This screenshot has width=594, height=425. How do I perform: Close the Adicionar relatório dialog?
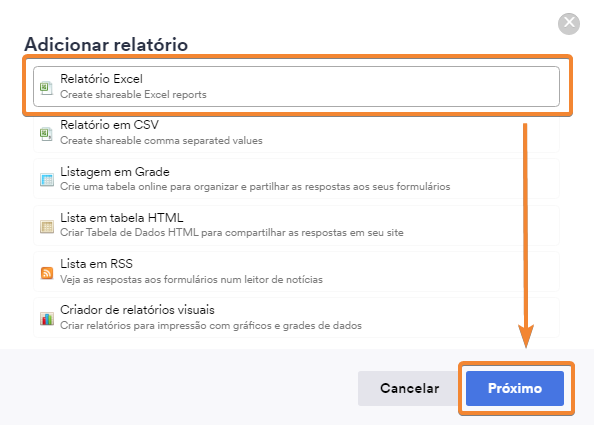(569, 24)
